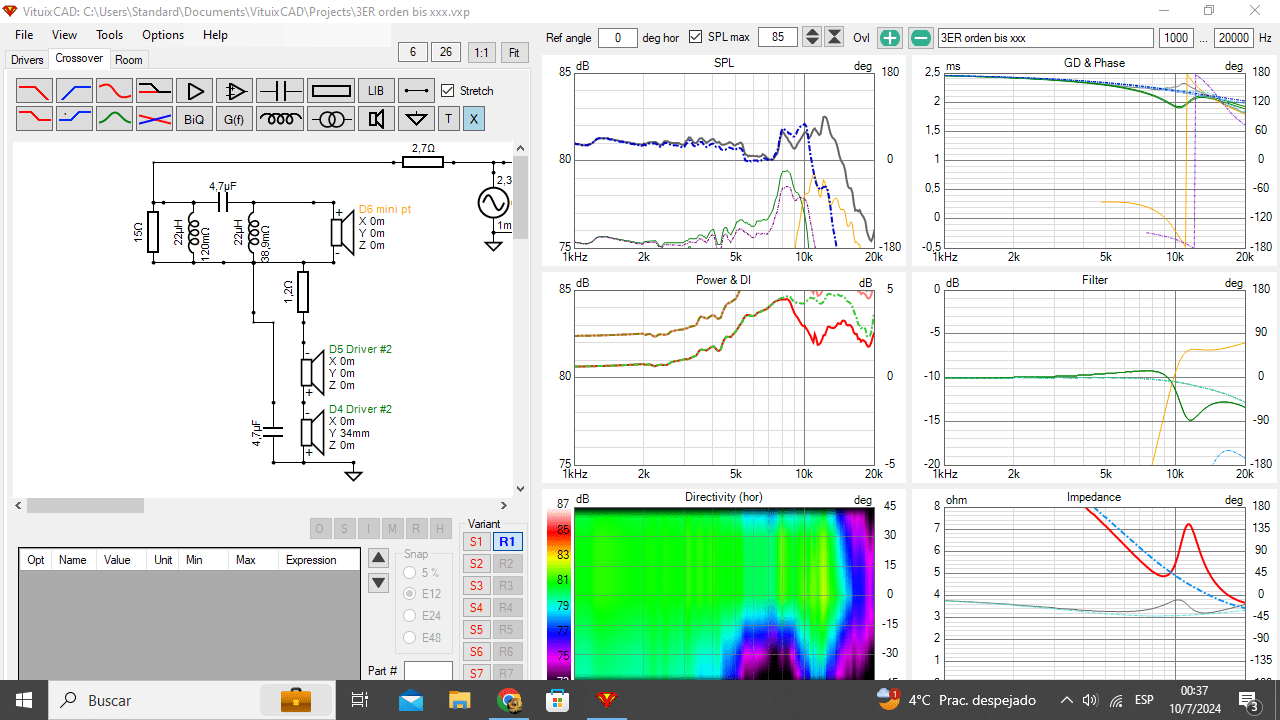Switch to the Room tab
The height and width of the screenshot is (720, 1280).
pyautogui.click(x=129, y=60)
